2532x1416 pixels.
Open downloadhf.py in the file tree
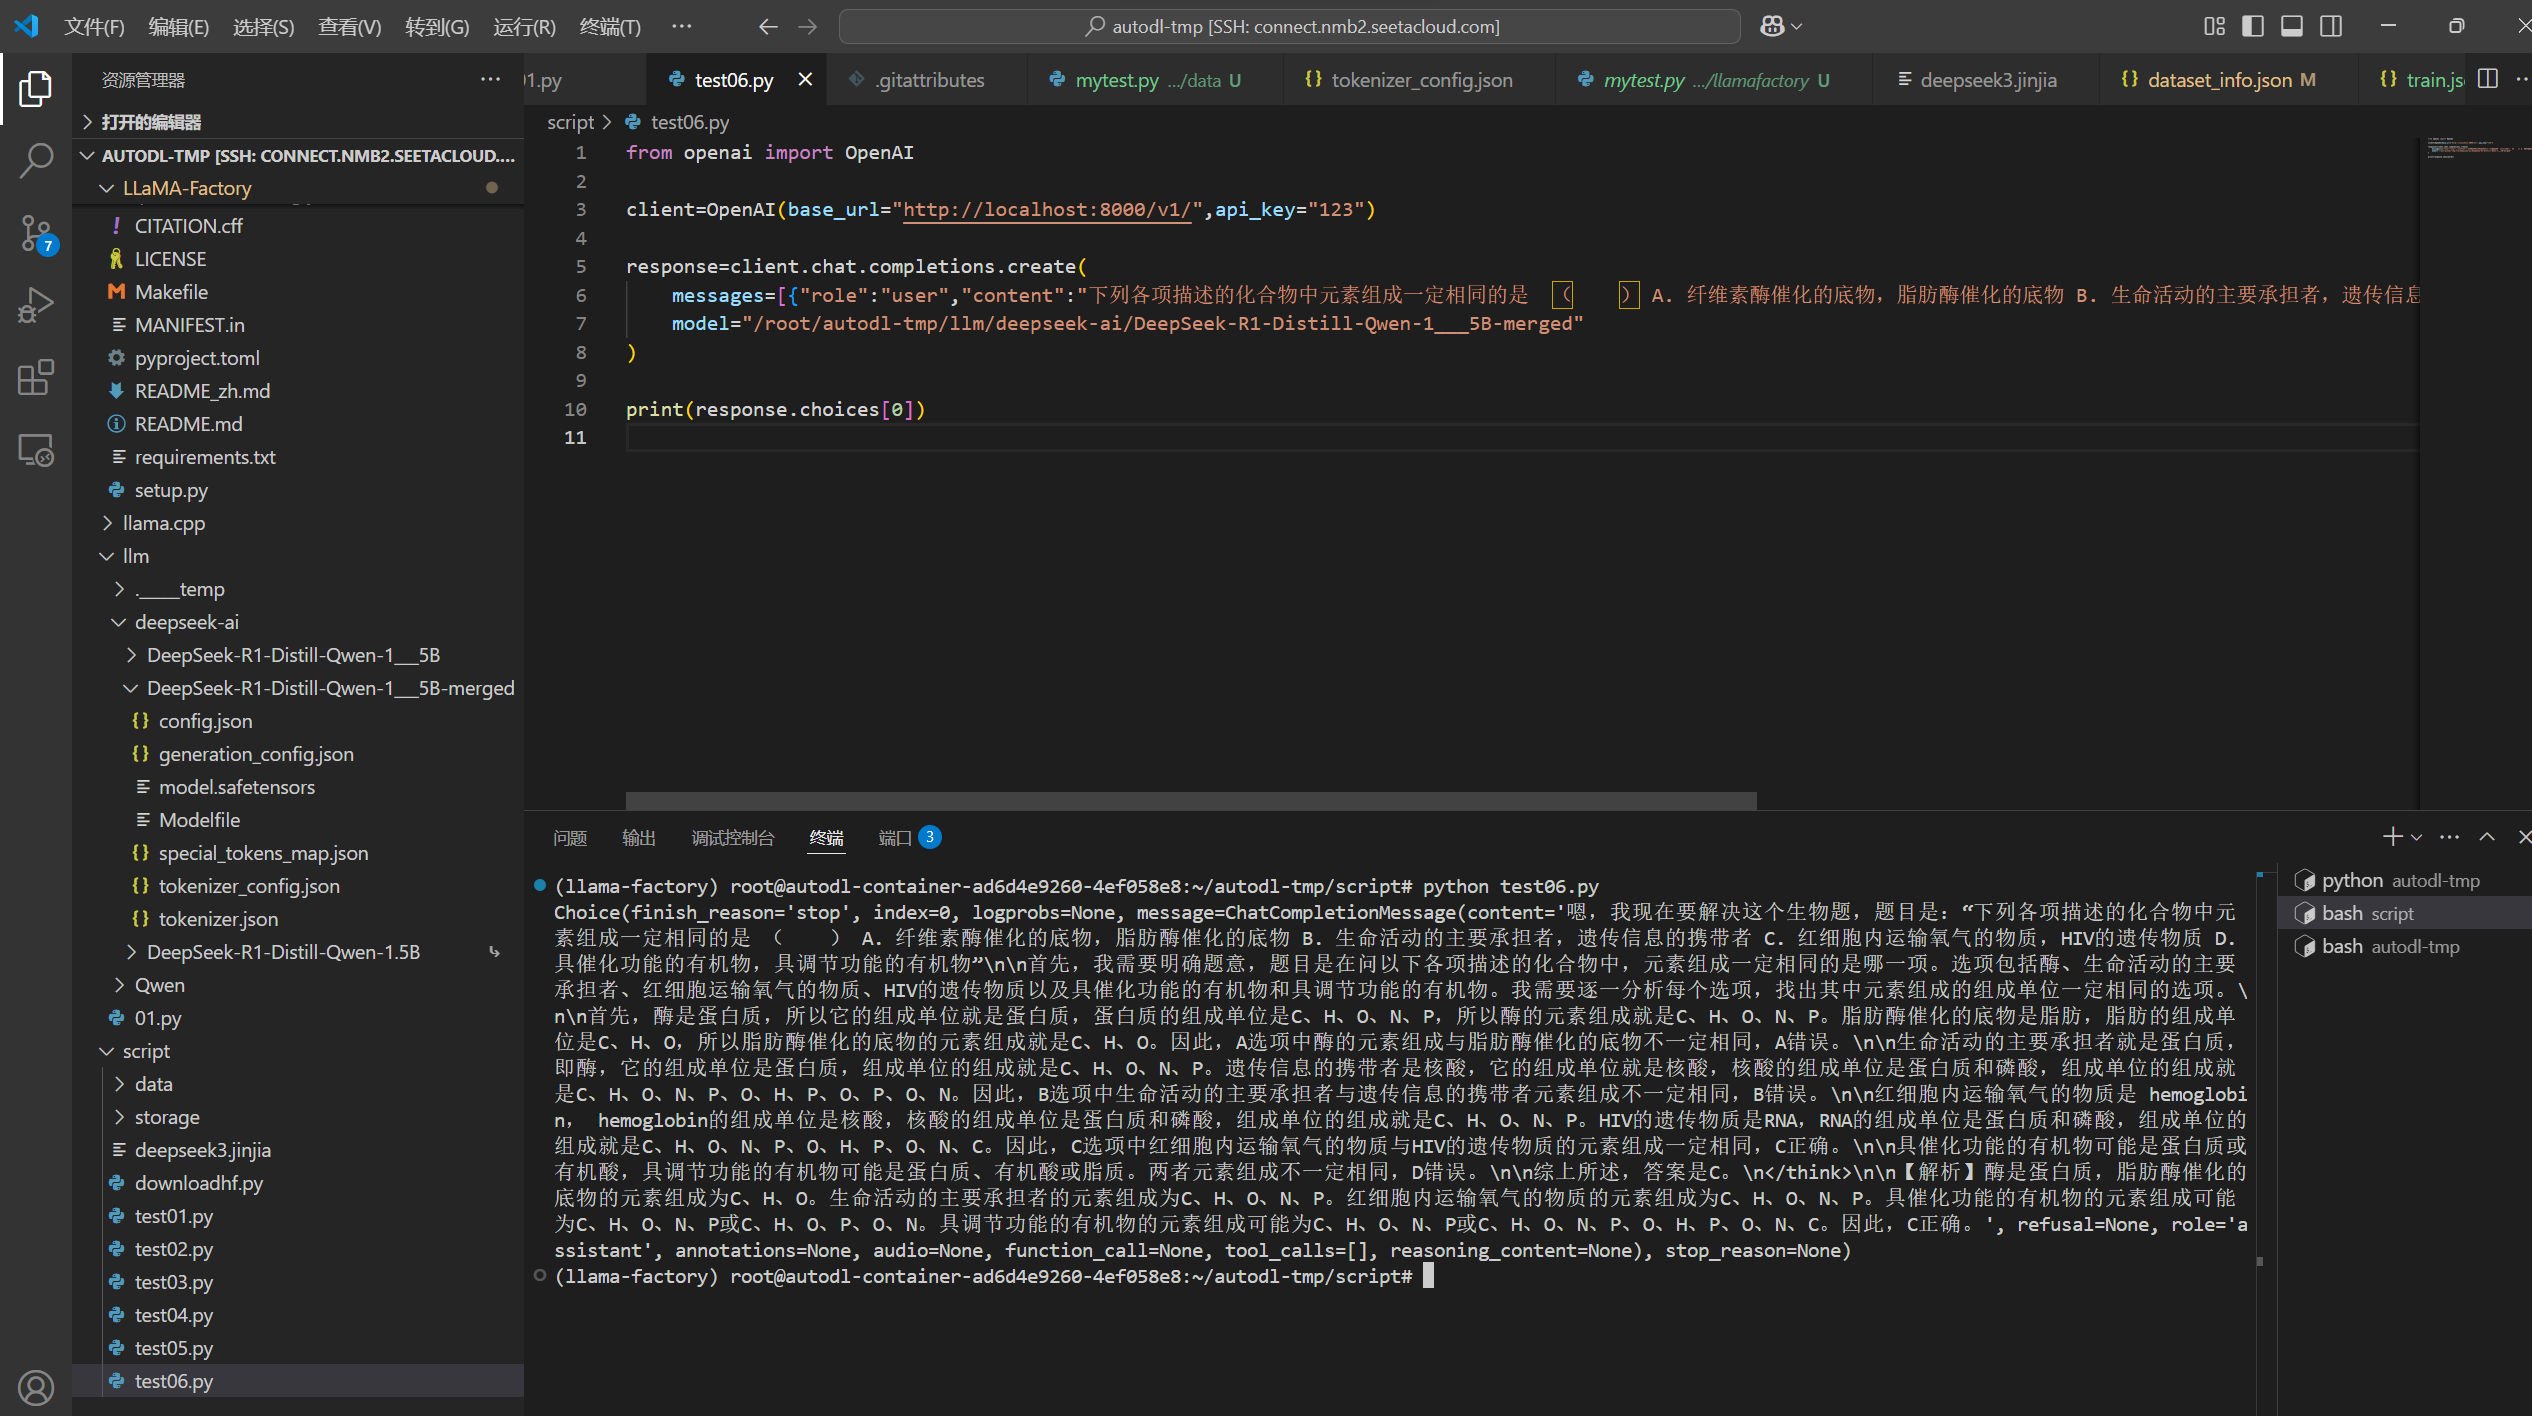coord(299,1183)
